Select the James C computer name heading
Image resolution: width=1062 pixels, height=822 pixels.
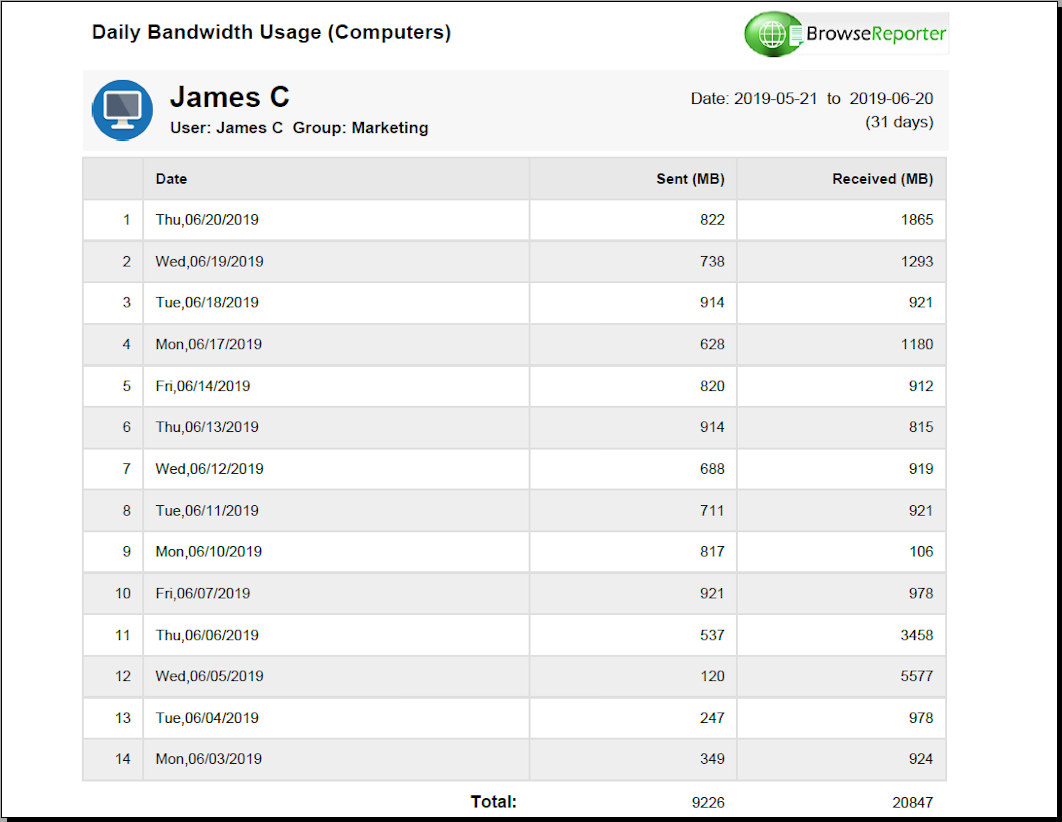(229, 97)
